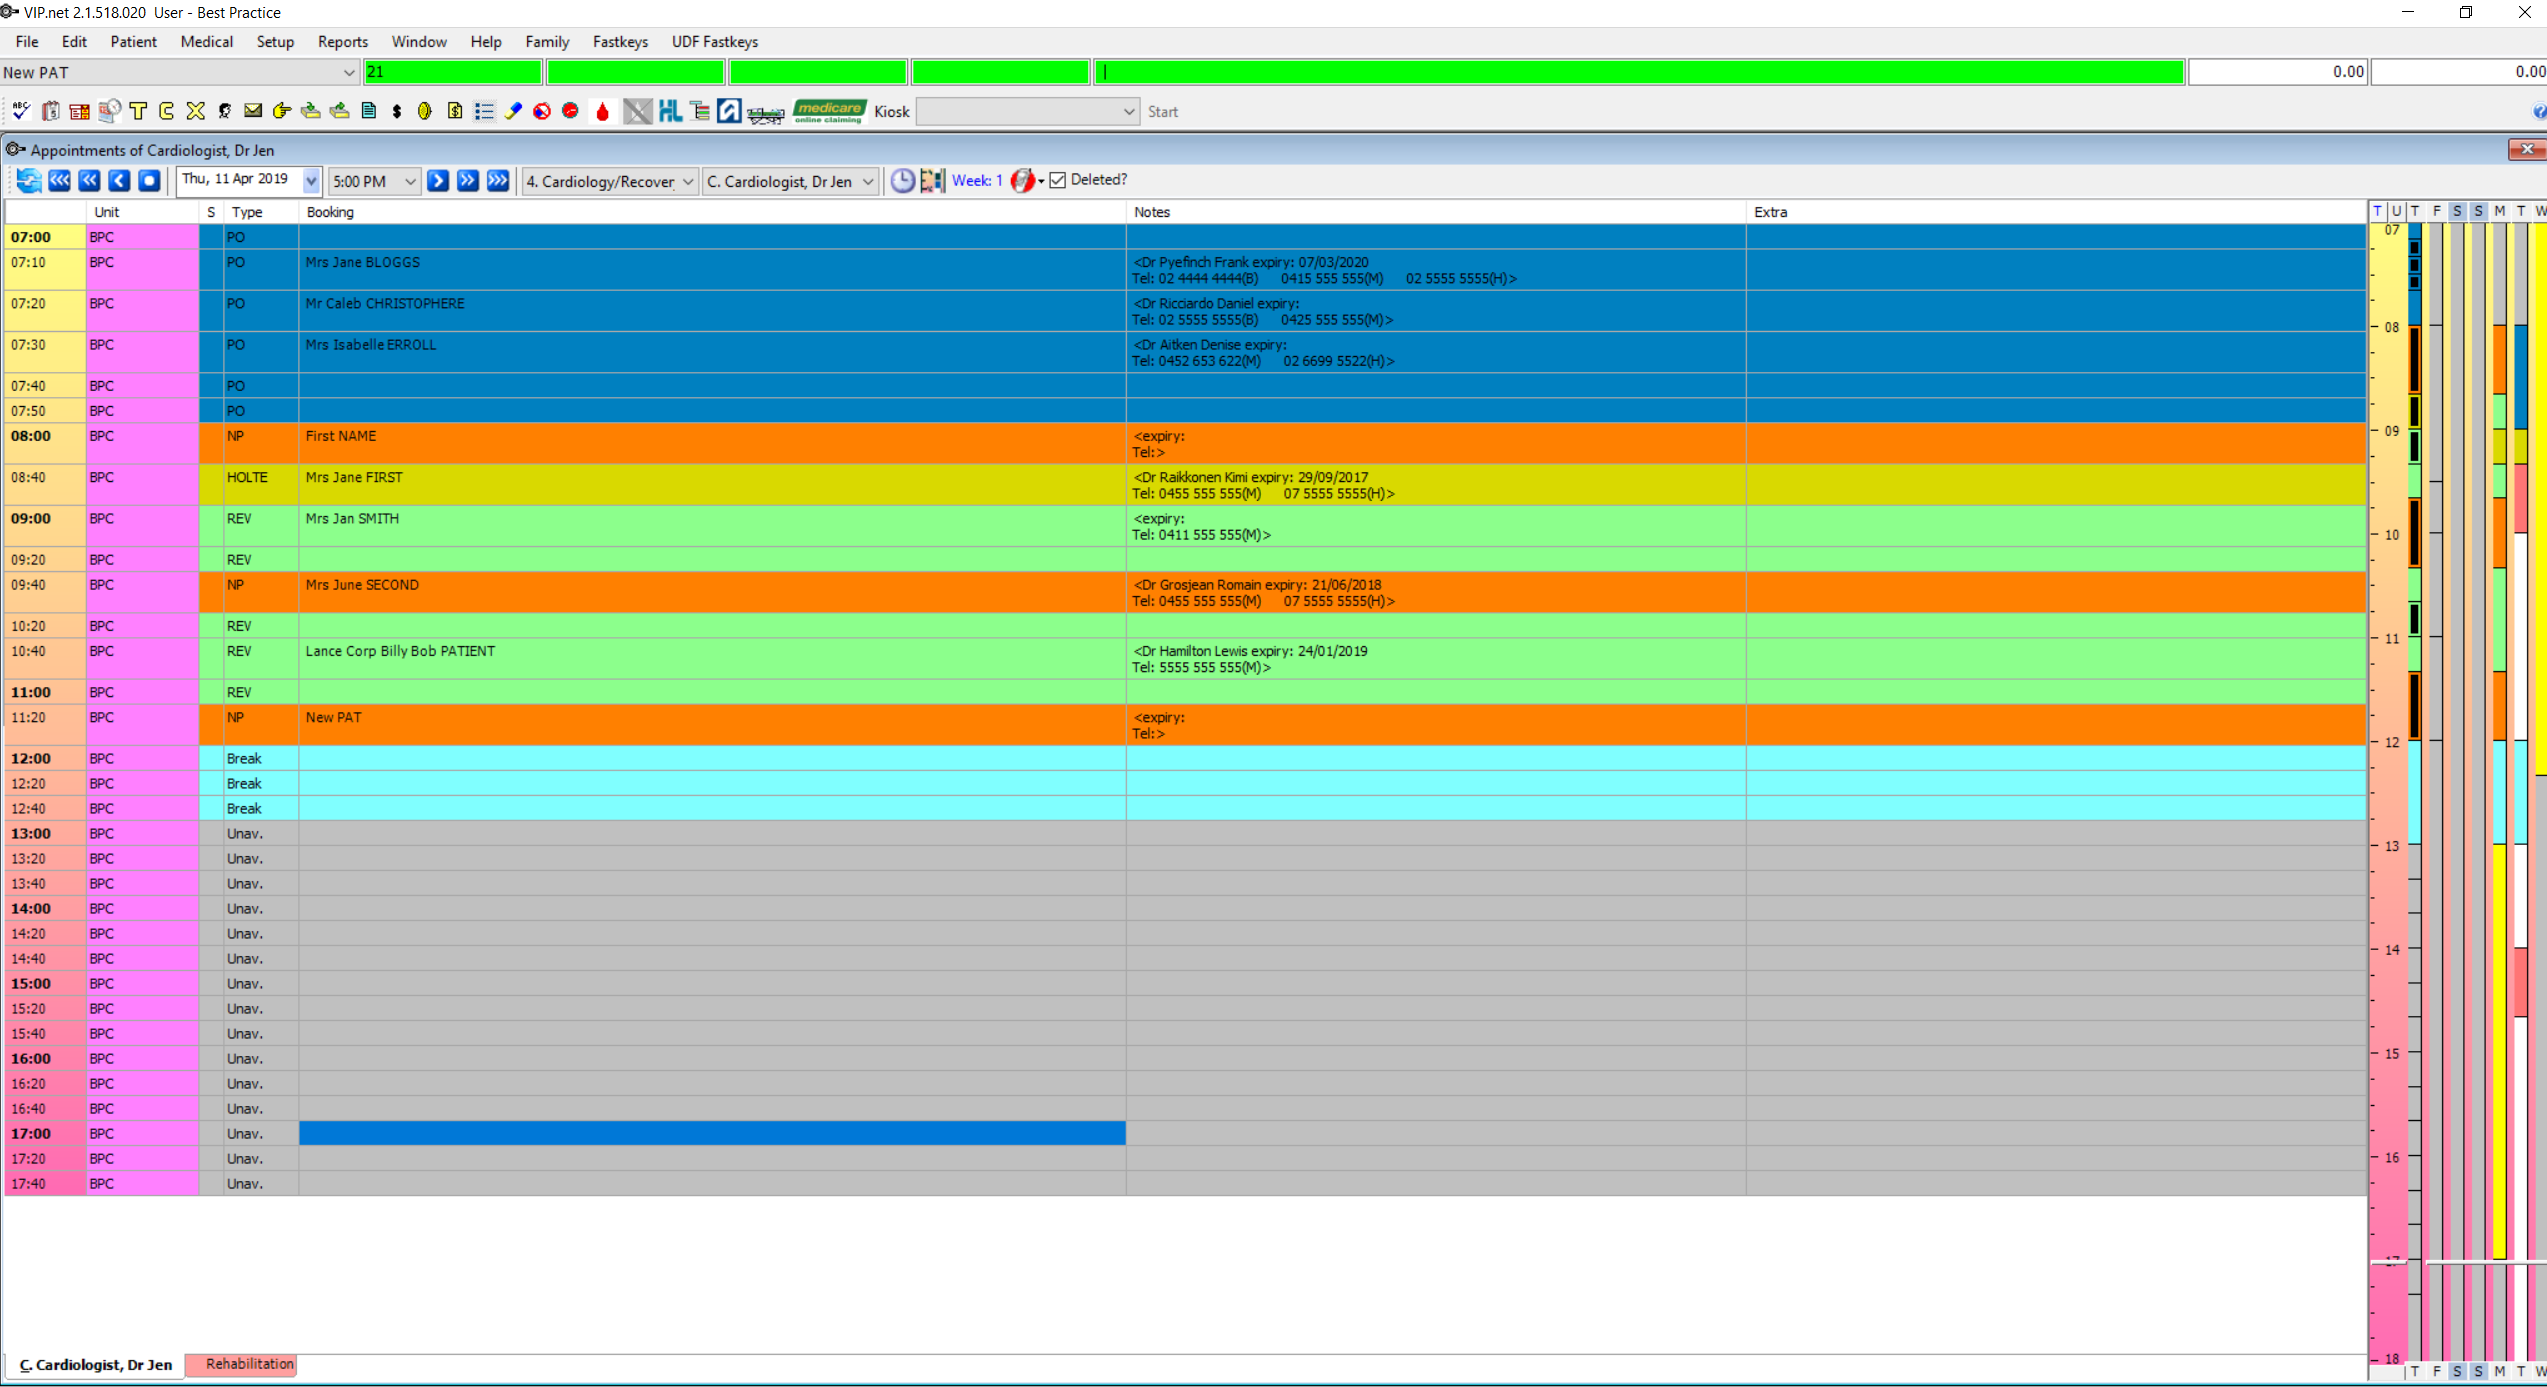Click the clock icon beside the doctor dropdown
This screenshot has height=1387, width=2547.
902,181
